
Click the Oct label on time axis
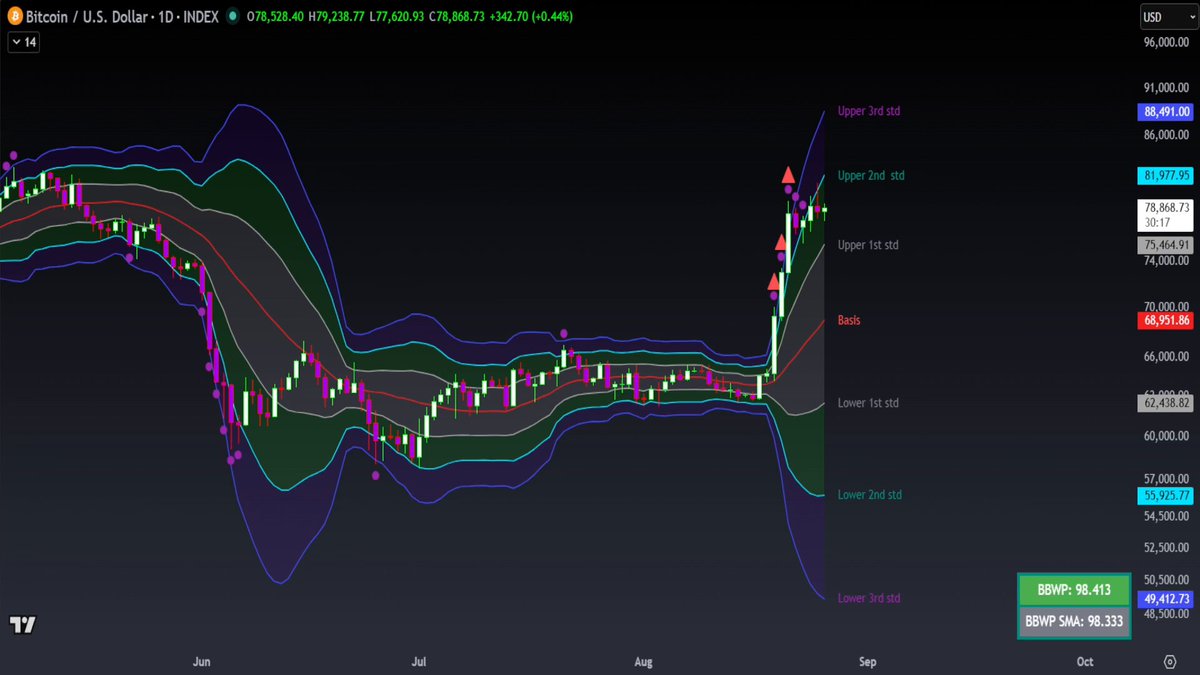1085,662
